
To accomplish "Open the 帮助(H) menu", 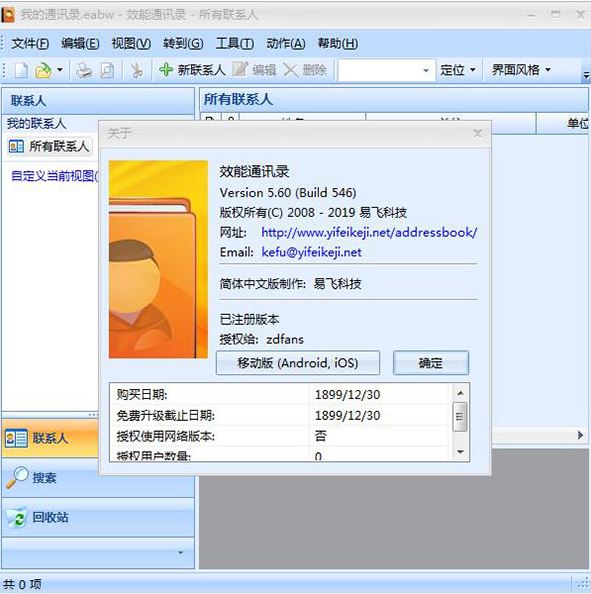I will (x=338, y=44).
